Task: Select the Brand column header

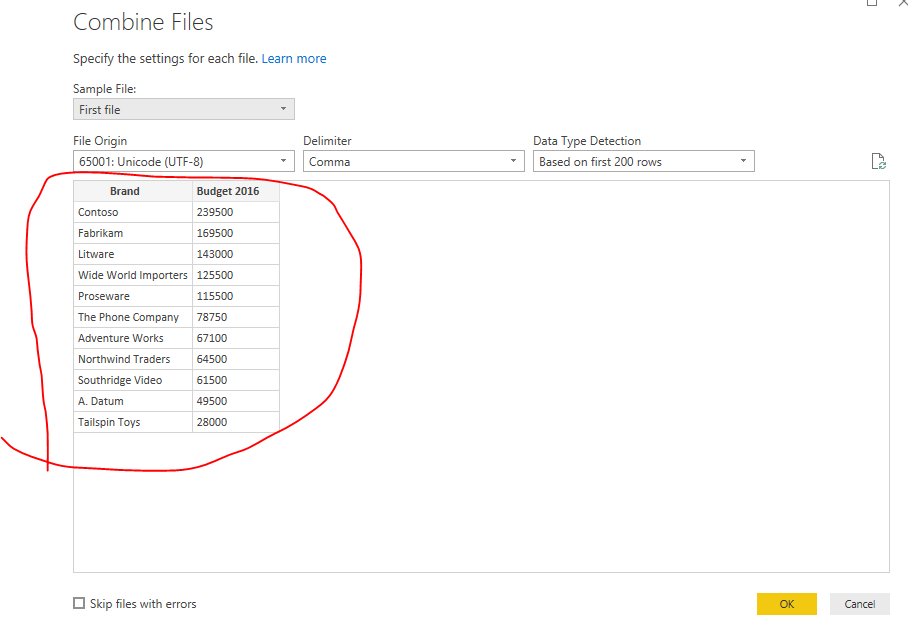Action: (133, 191)
